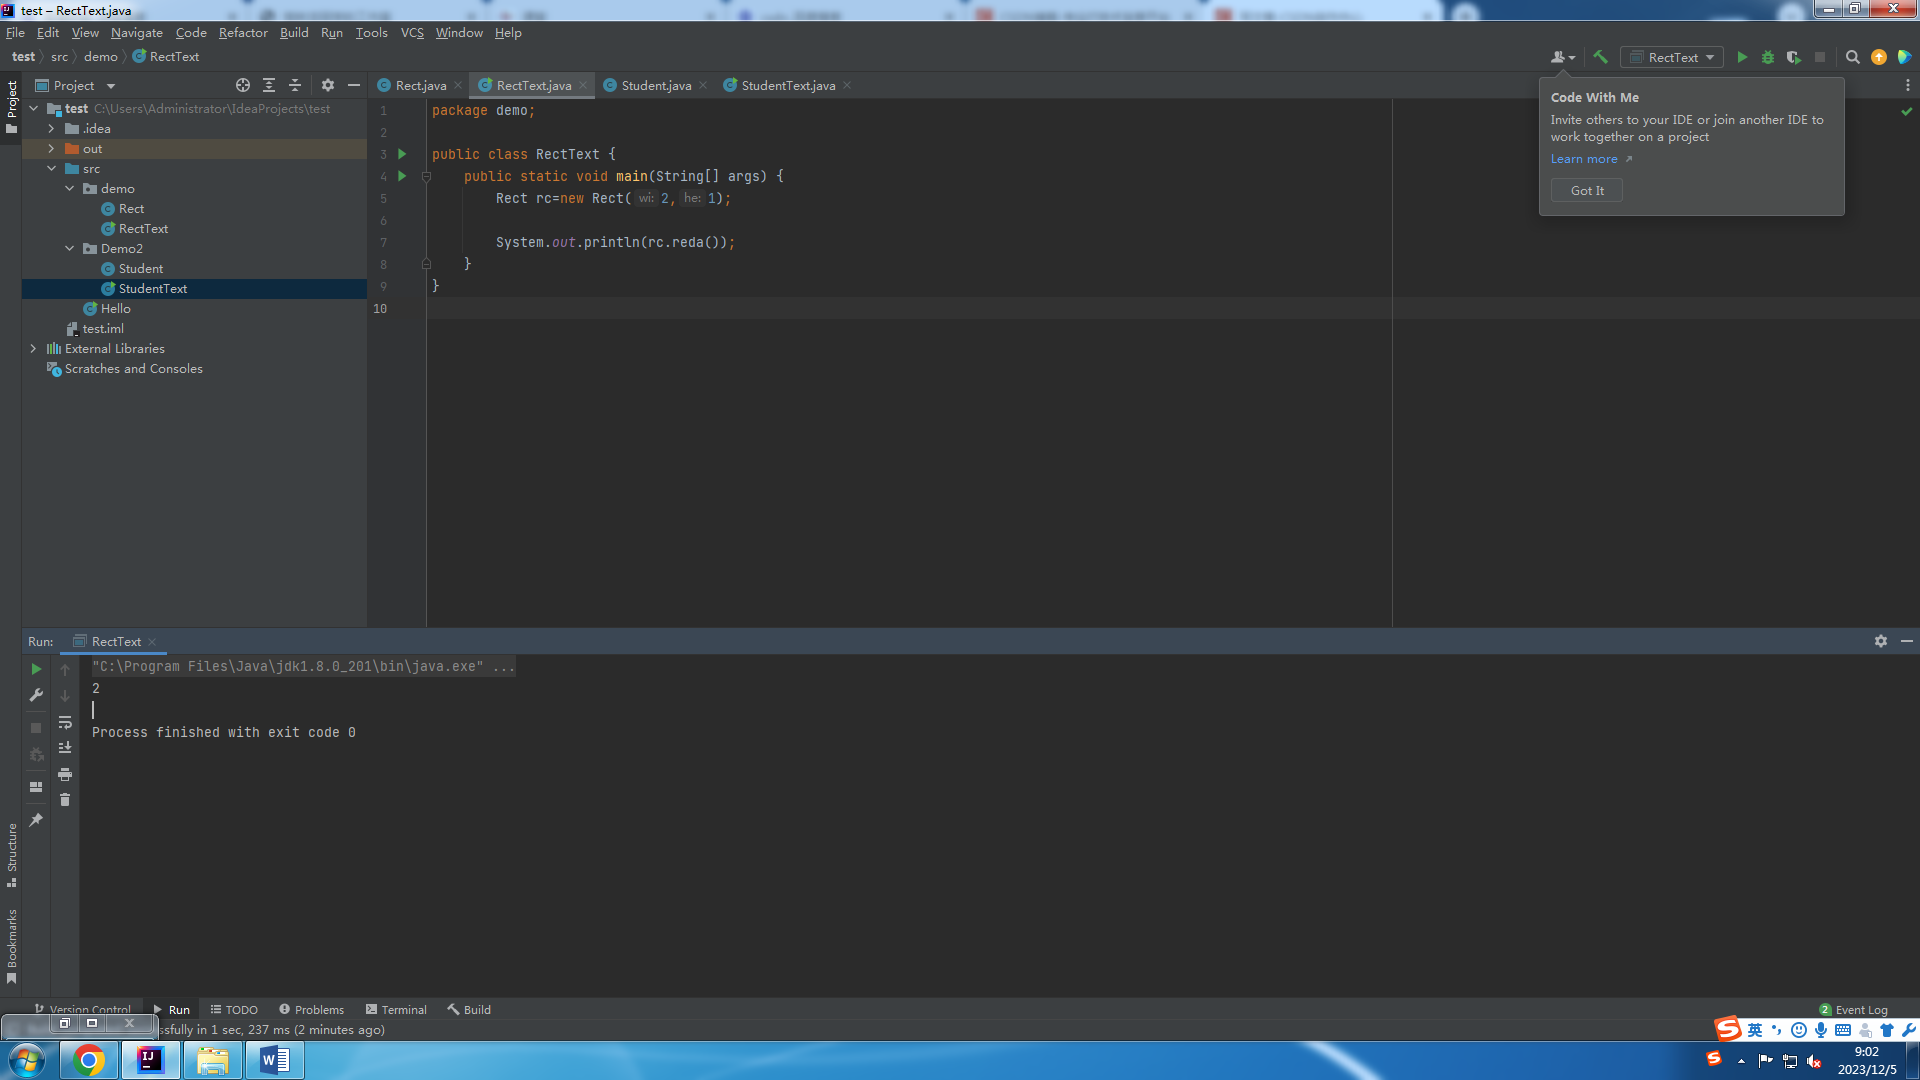
Task: Pin the Run tool window with the pin icon
Action: click(x=36, y=820)
